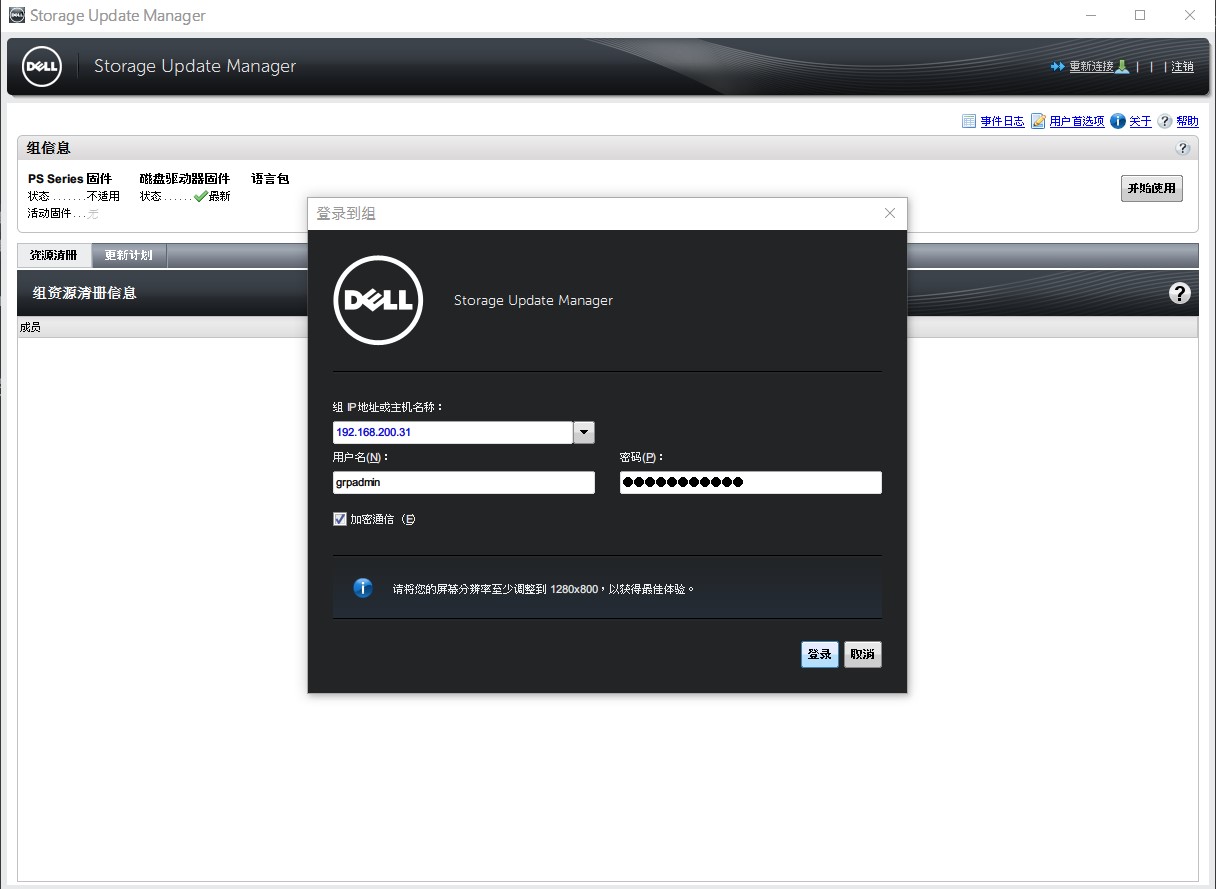This screenshot has width=1216, height=889.
Task: Maximize the Storage Update Manager window
Action: click(1140, 15)
